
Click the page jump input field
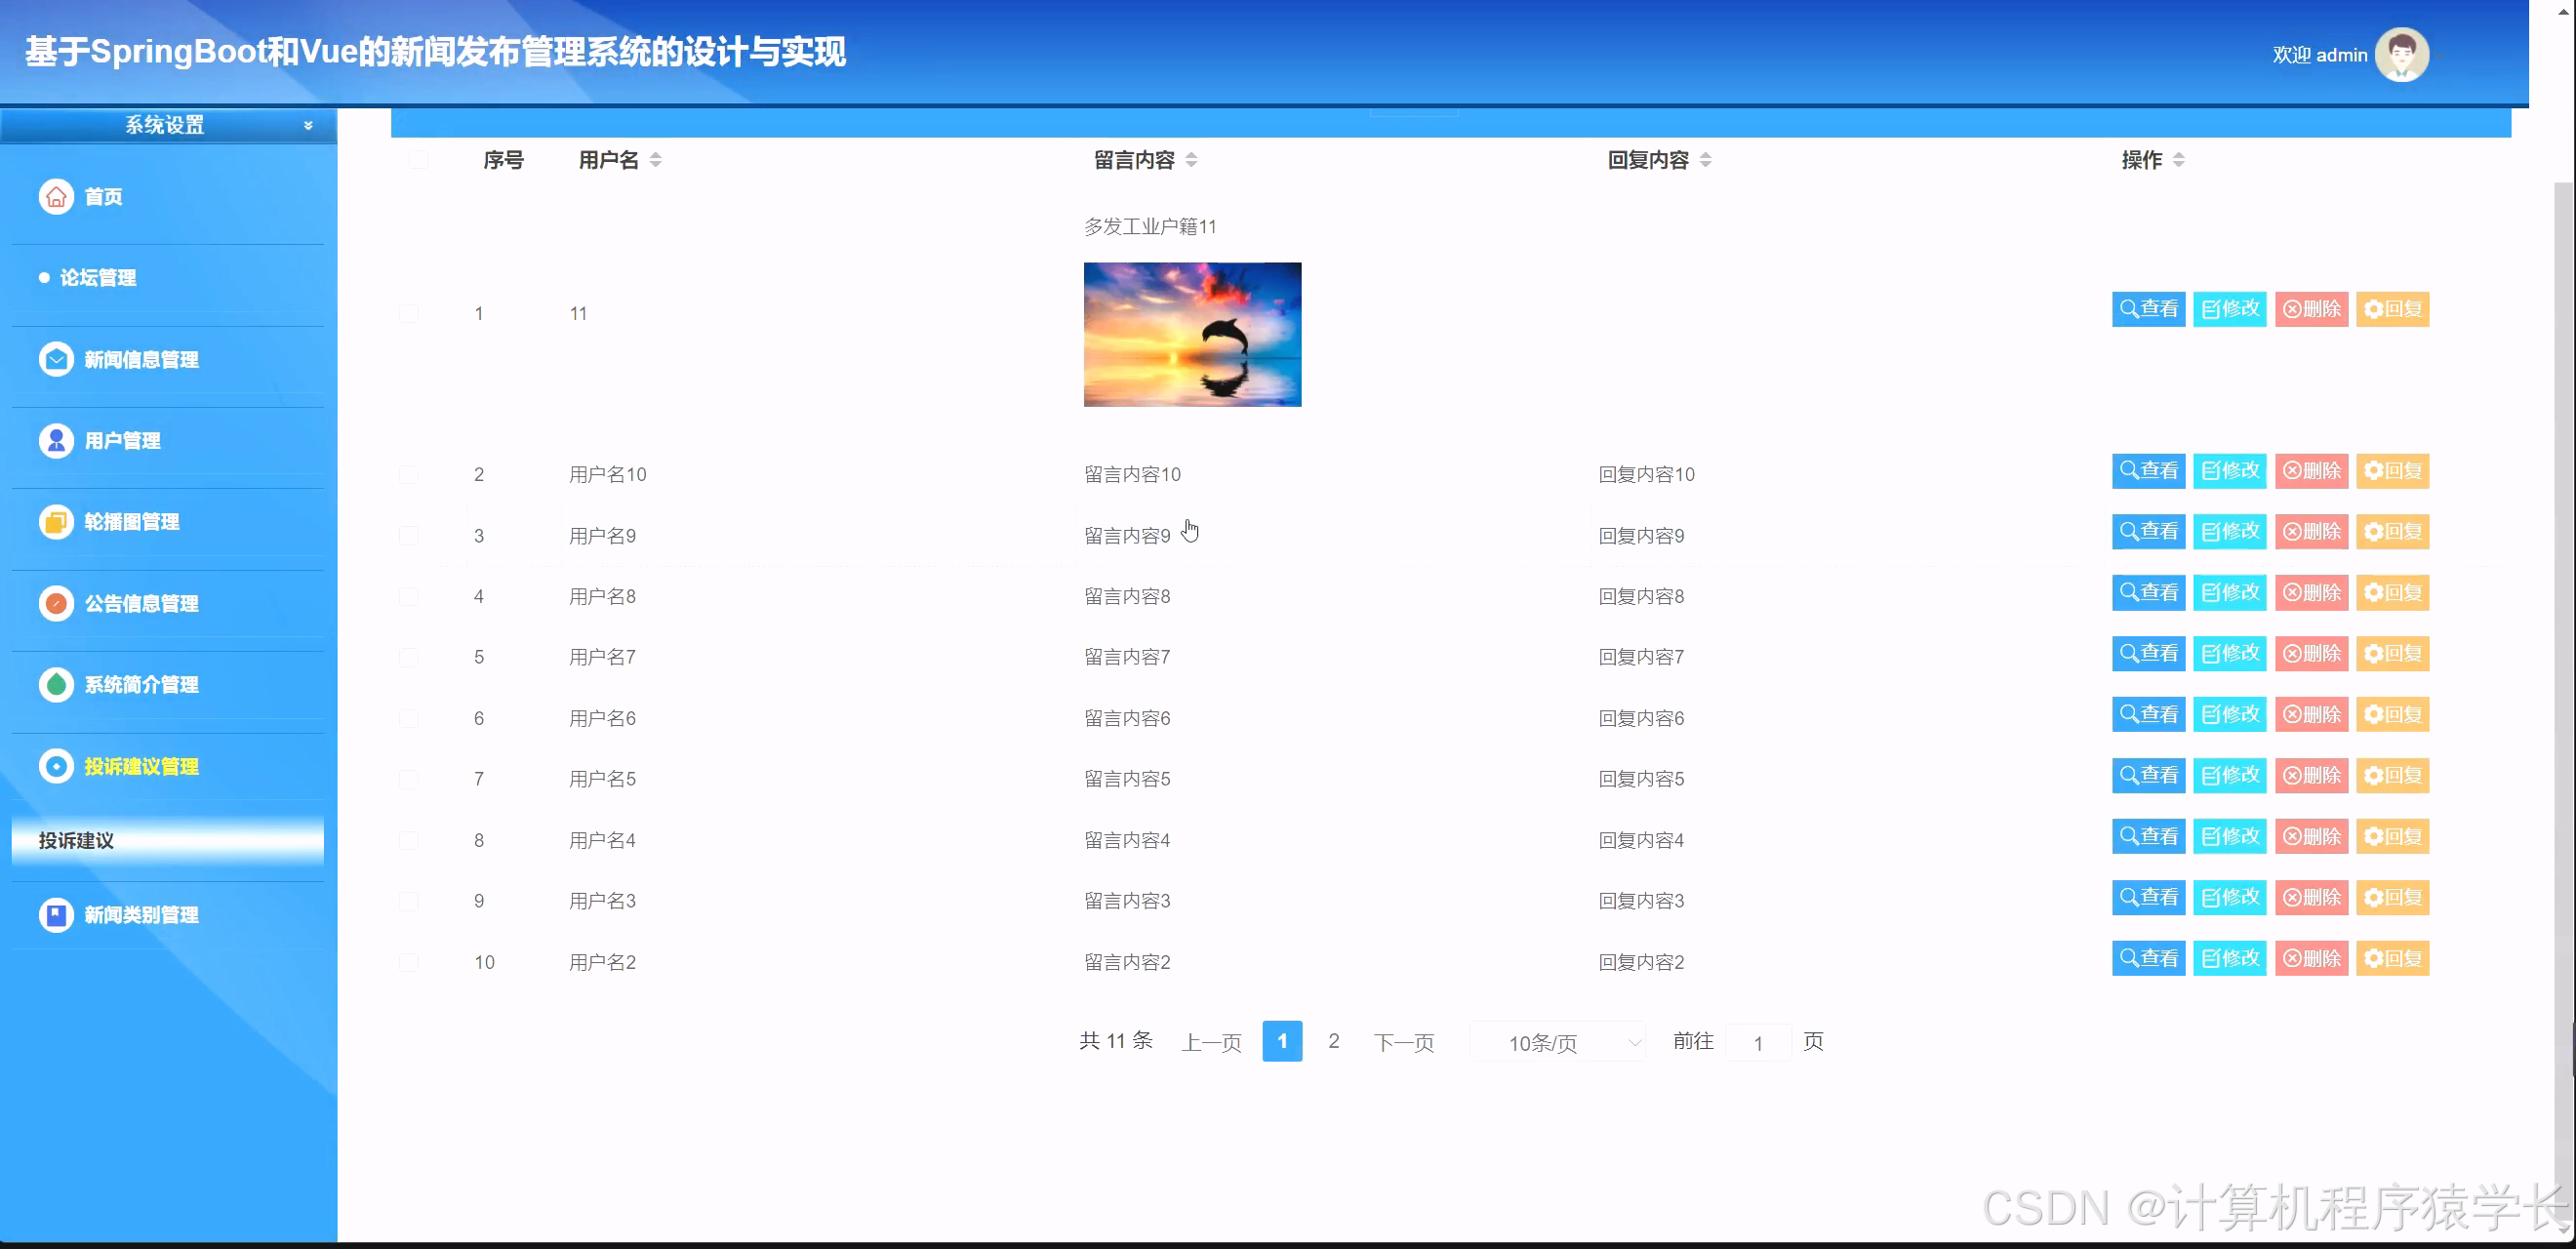tap(1759, 1041)
